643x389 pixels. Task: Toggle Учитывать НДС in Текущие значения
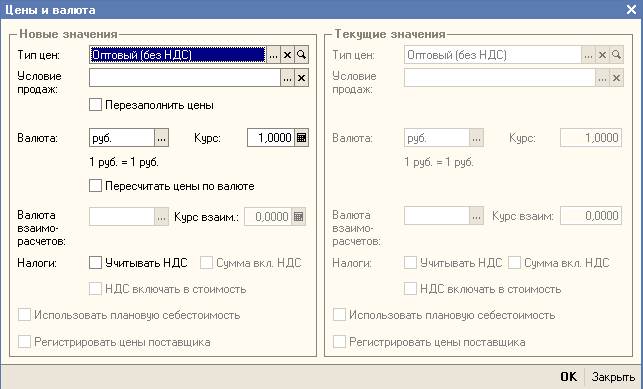click(x=410, y=263)
